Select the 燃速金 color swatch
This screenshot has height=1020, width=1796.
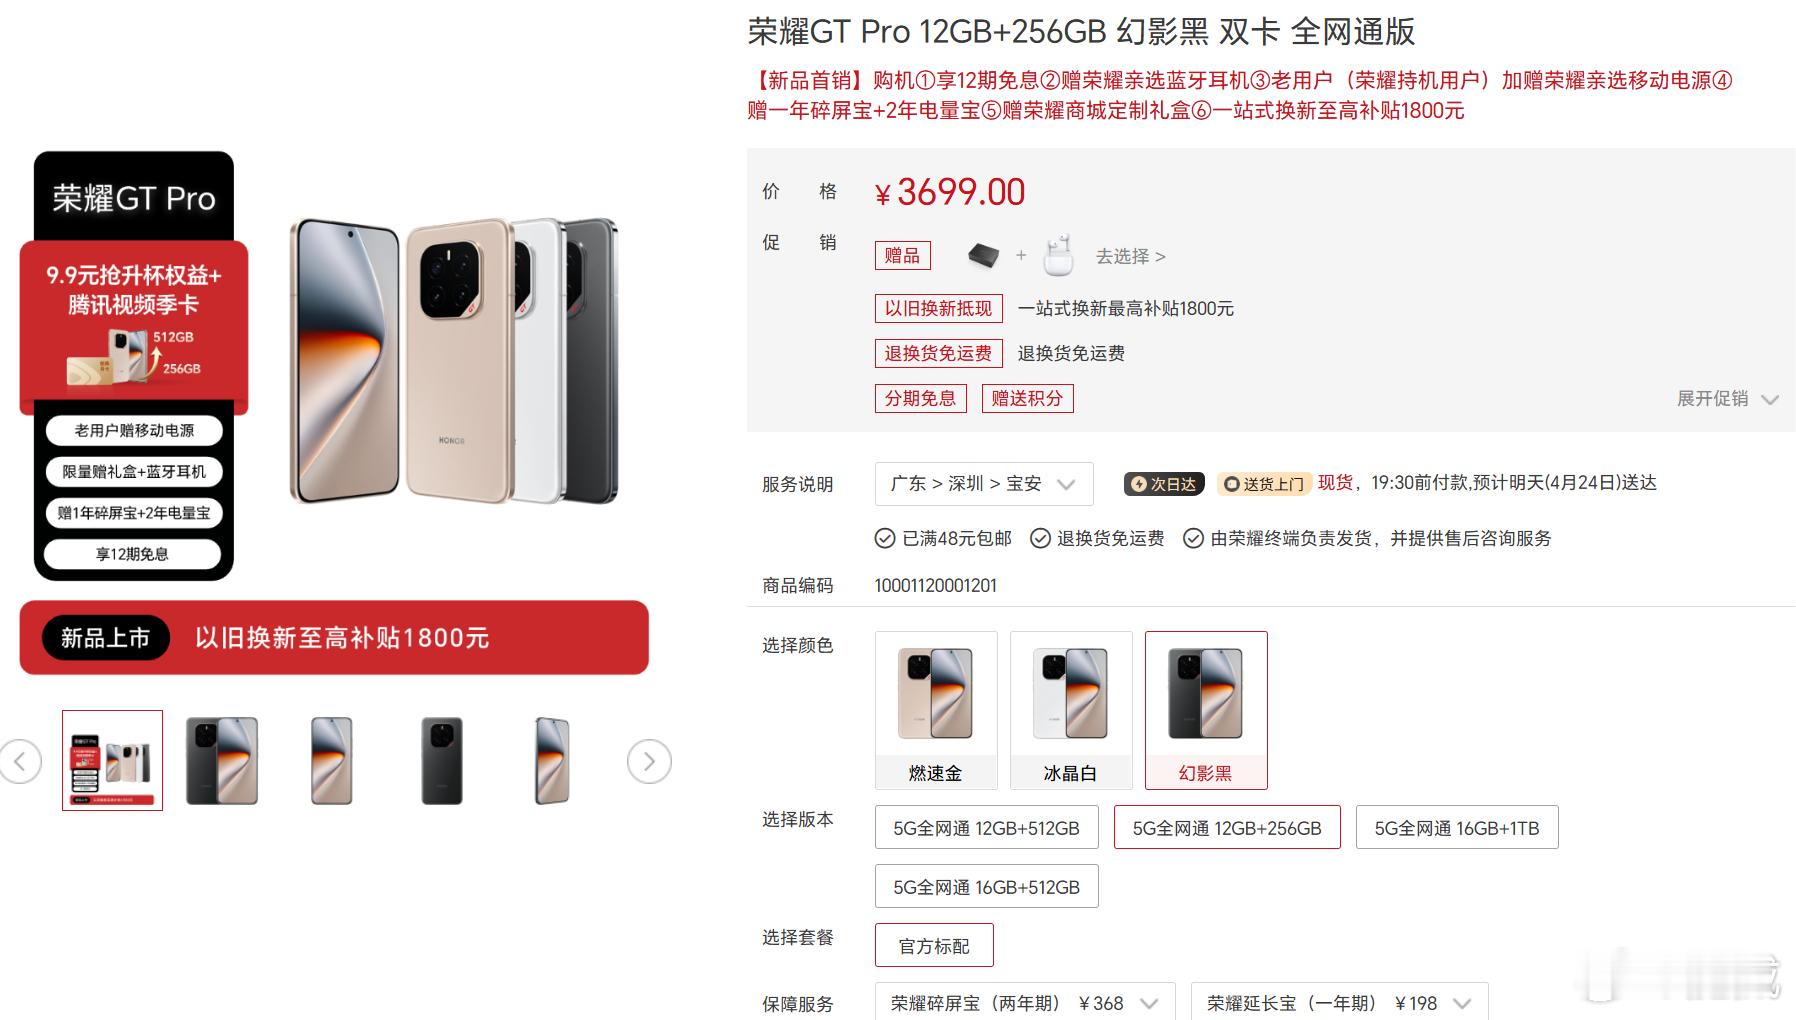(x=936, y=710)
